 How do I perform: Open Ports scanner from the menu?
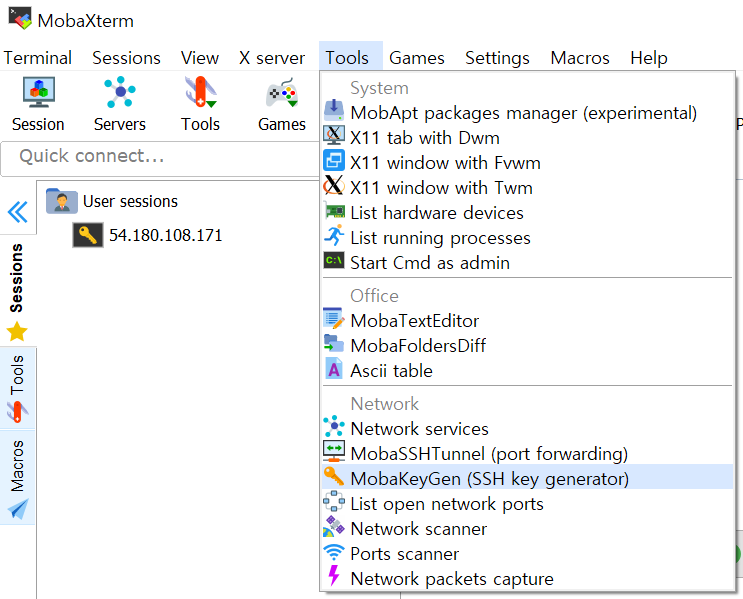pos(527,554)
